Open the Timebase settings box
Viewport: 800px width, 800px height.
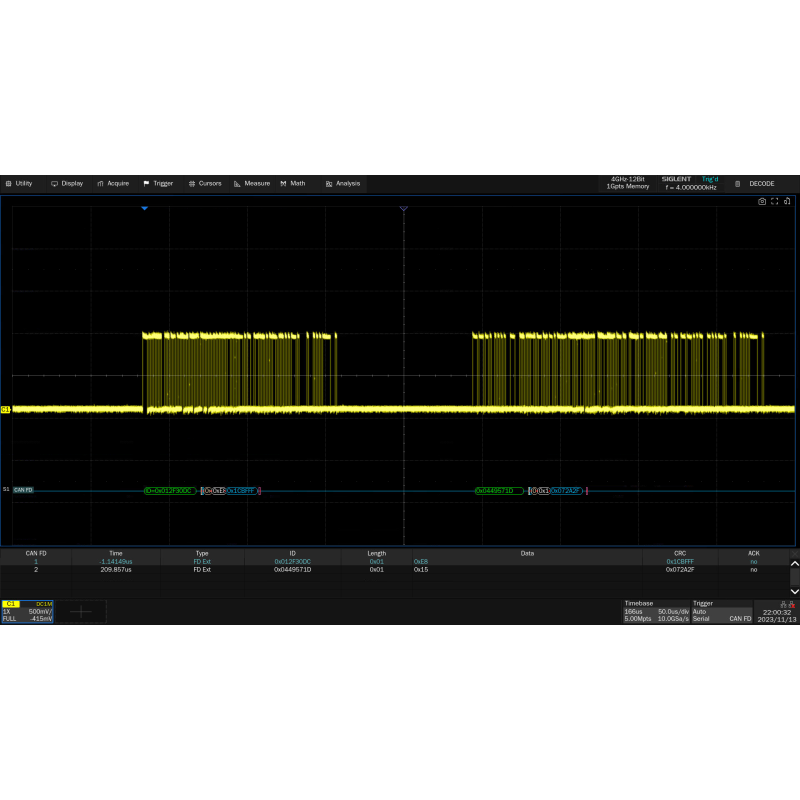point(655,611)
